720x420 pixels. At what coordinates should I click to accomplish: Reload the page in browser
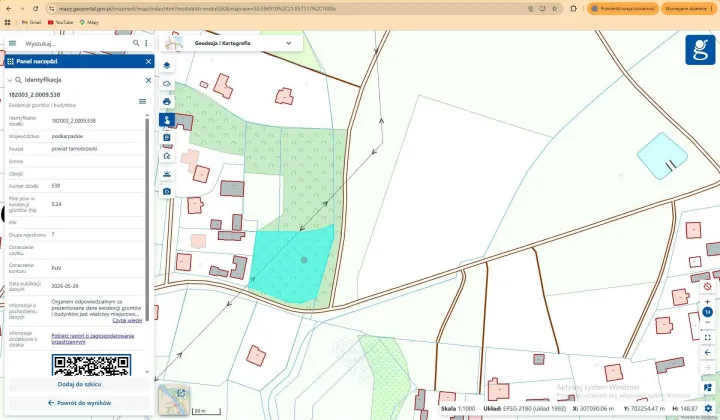pyautogui.click(x=35, y=8)
